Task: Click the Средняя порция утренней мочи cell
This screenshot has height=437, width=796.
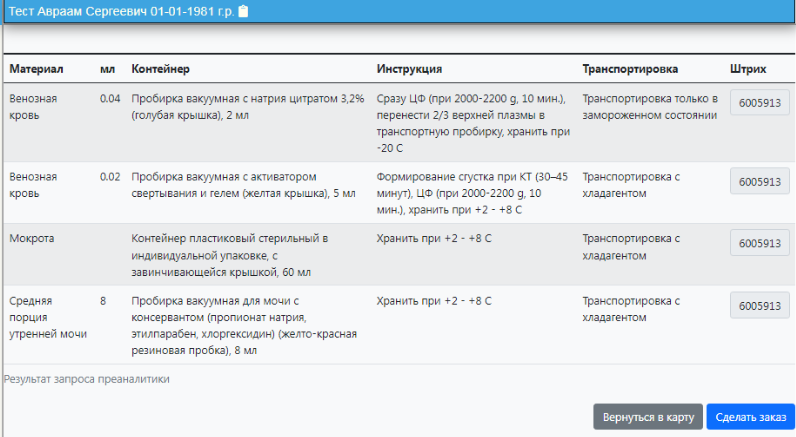Action: click(47, 317)
